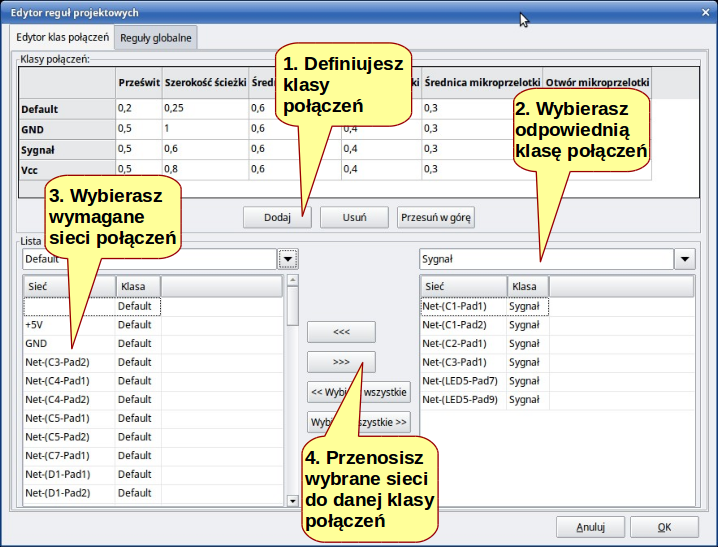Click the Szerokość ścieżki column header

click(205, 83)
